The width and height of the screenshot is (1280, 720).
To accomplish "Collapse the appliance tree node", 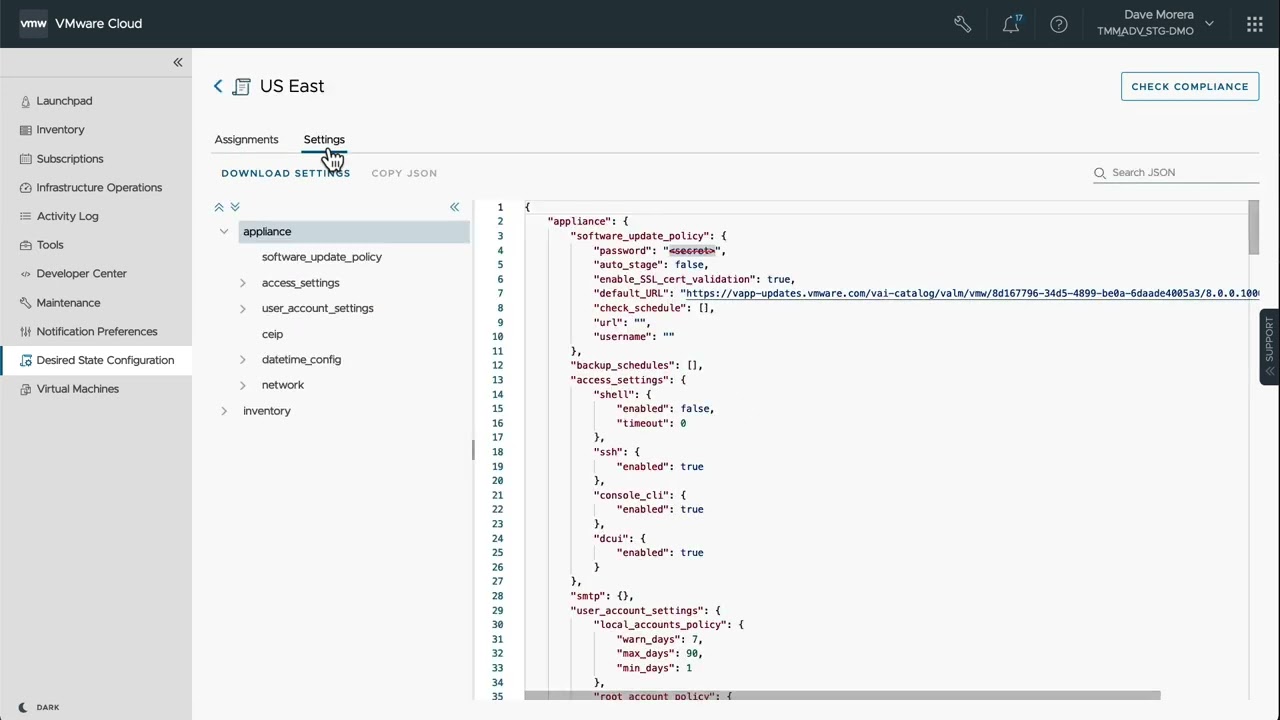I will pyautogui.click(x=224, y=232).
